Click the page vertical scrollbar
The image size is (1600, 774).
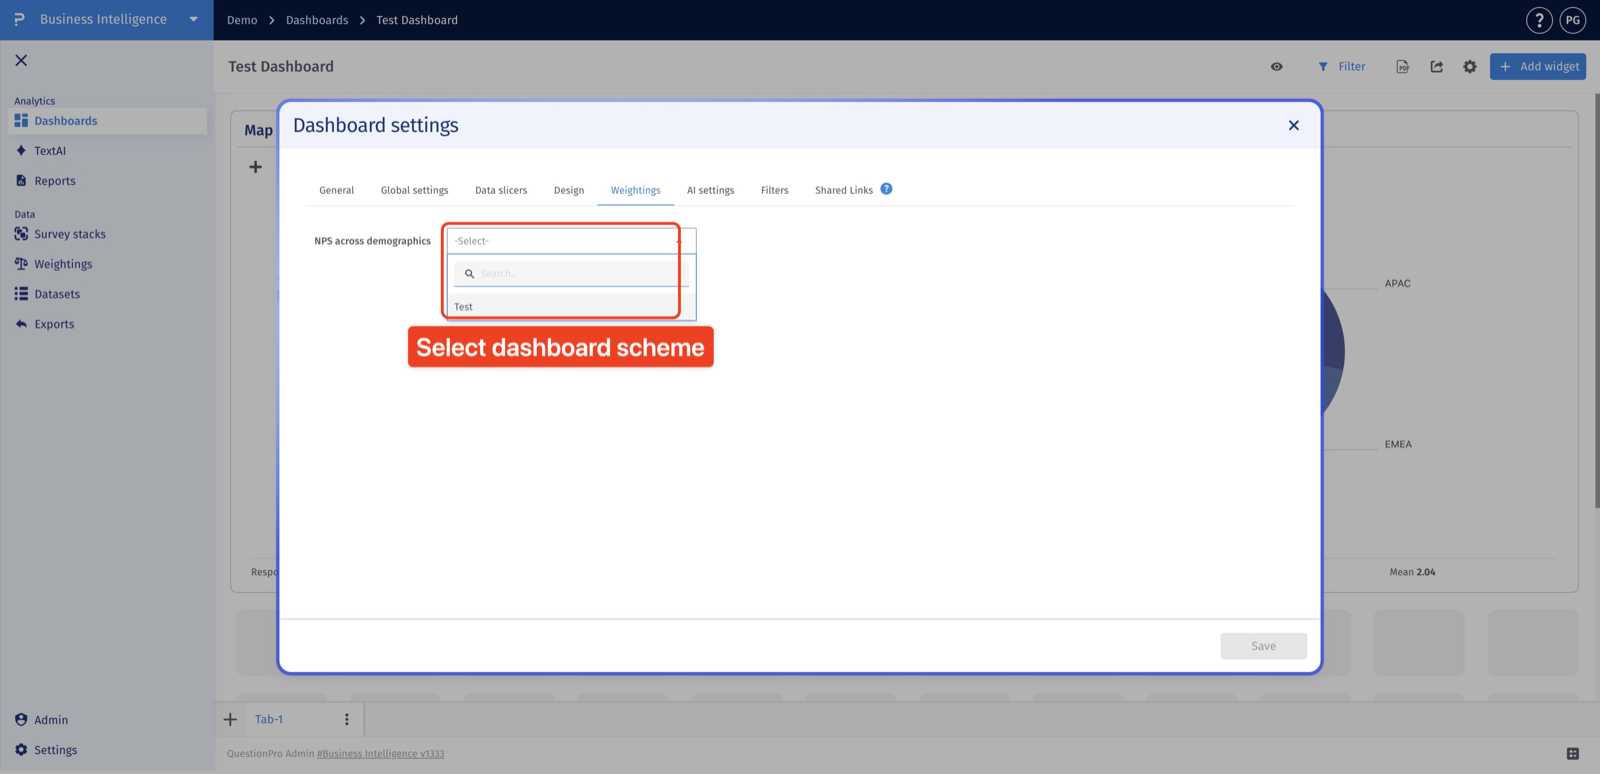coord(1596,300)
